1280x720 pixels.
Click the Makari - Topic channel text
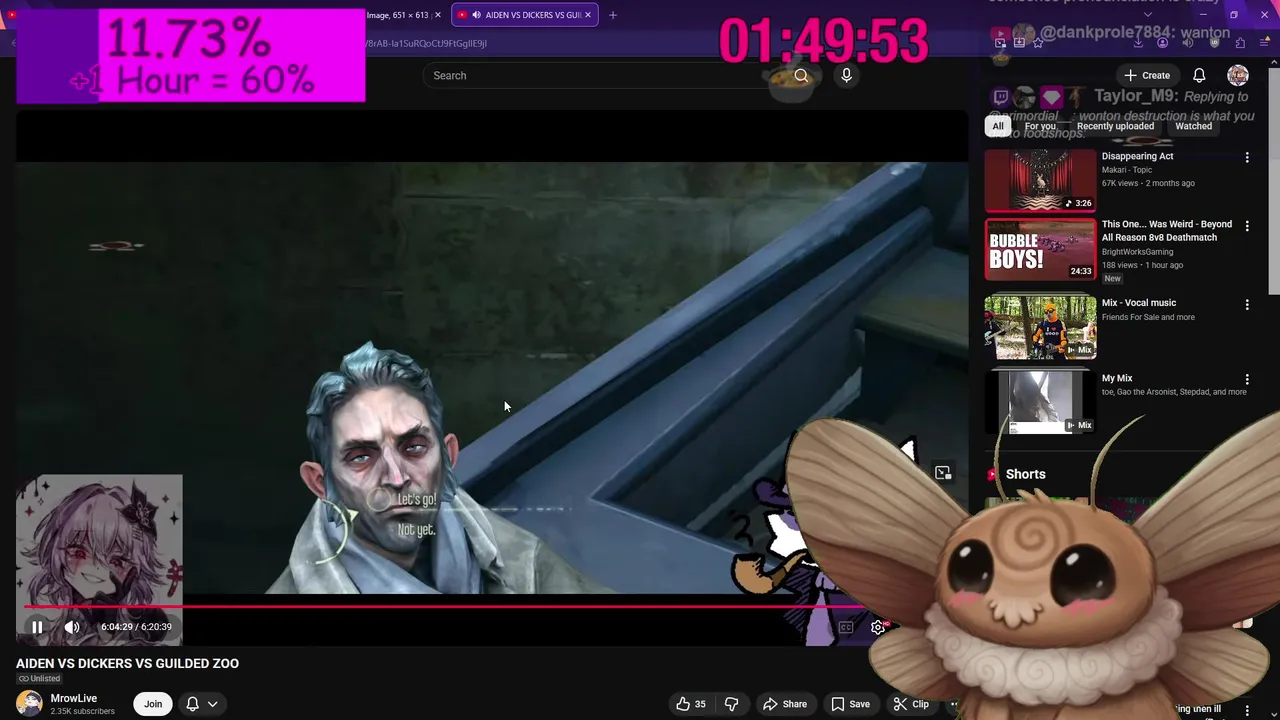(x=1127, y=170)
